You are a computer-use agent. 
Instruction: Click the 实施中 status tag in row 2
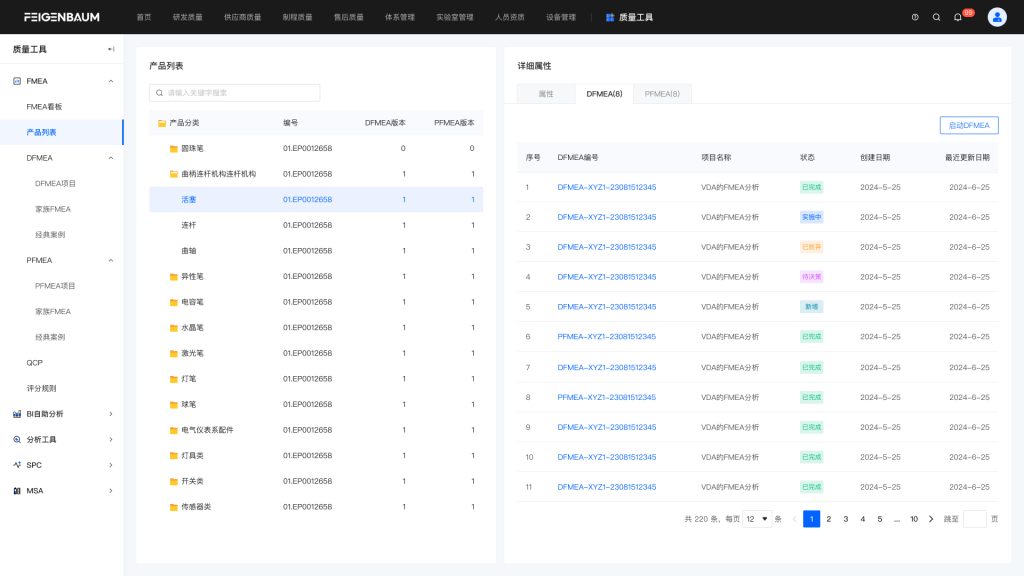click(811, 217)
